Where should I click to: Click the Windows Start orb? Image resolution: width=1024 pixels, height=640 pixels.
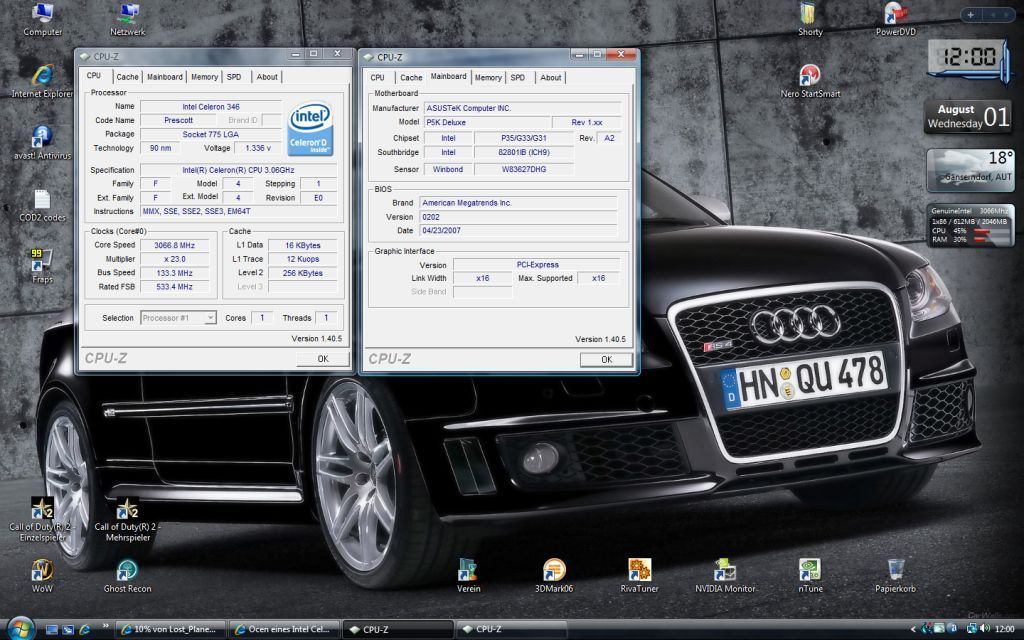(x=20, y=628)
